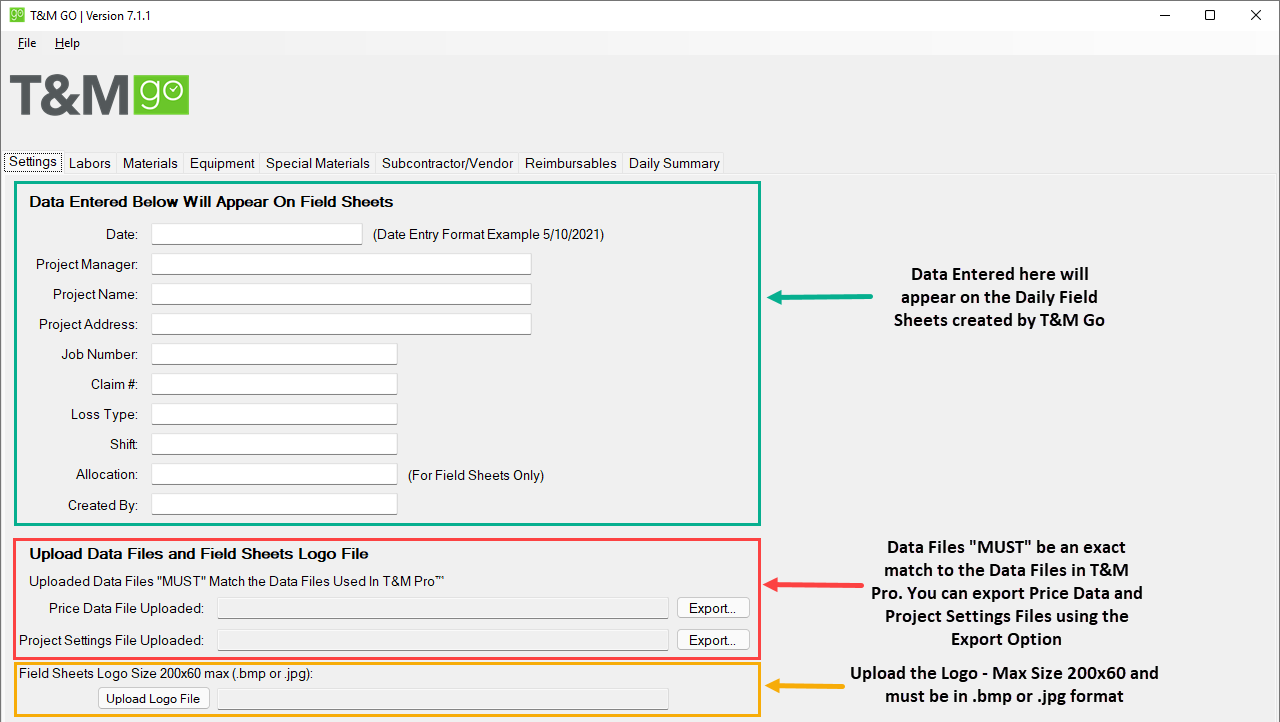Screen dimensions: 1280x722
Task: Switch to the Reimbursables tab
Action: [571, 163]
